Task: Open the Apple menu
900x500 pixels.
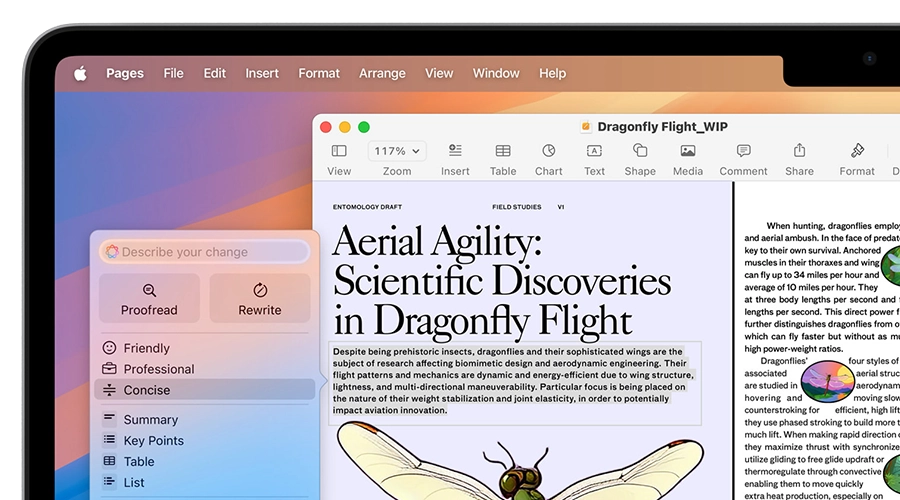Action: tap(80, 73)
